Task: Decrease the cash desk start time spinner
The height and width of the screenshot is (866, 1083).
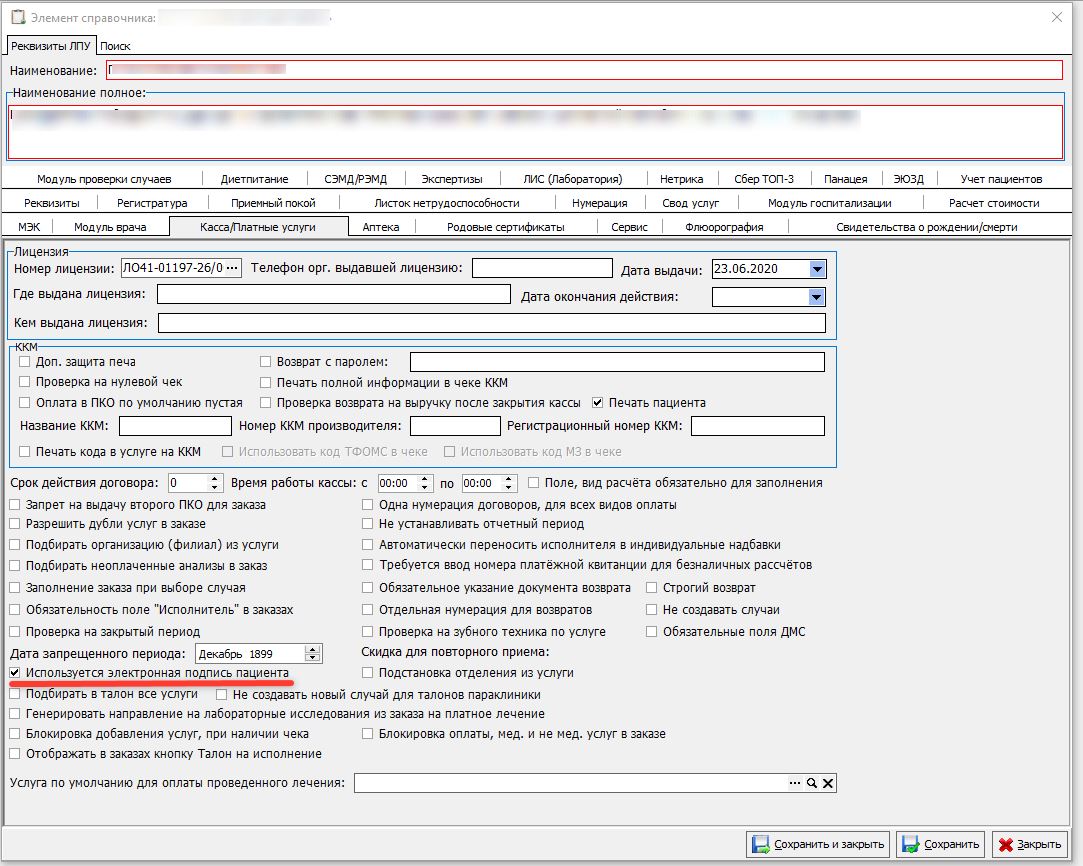Action: [425, 488]
